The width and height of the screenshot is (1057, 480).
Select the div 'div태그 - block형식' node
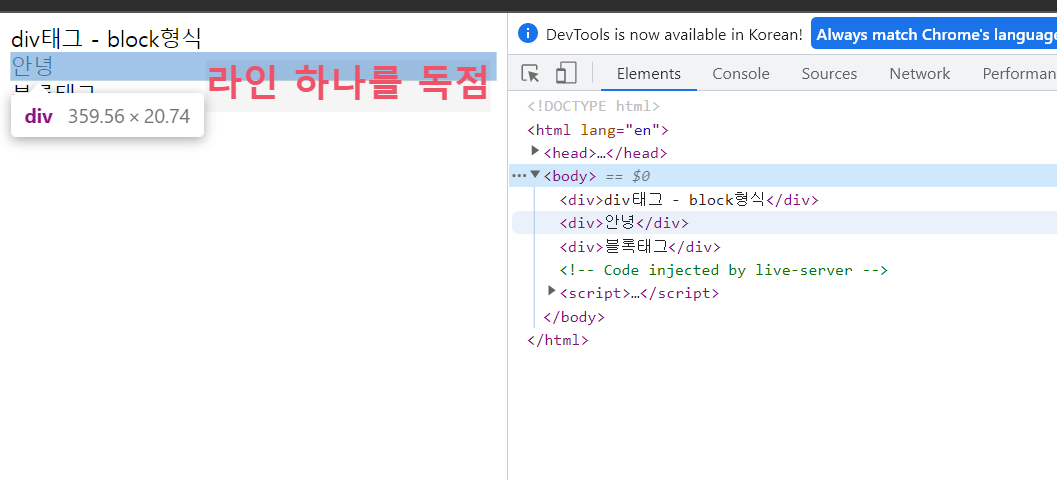click(689, 200)
